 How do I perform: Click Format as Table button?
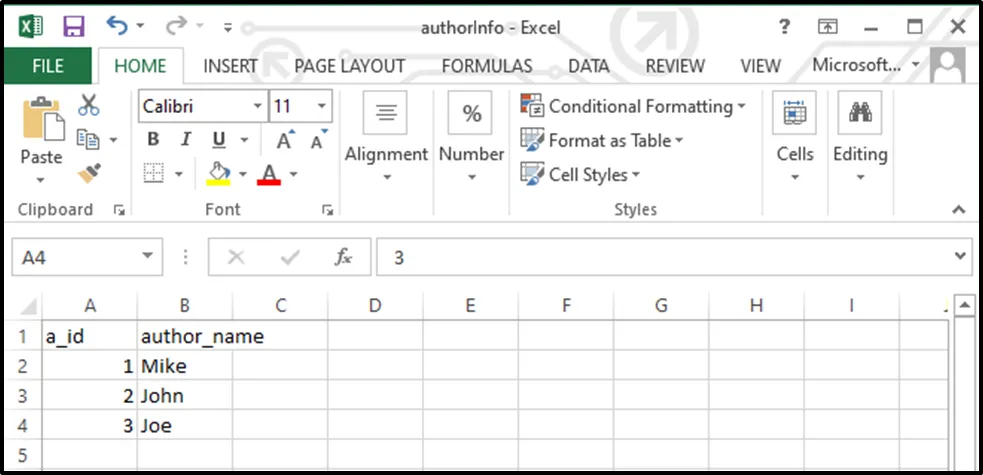[x=602, y=141]
